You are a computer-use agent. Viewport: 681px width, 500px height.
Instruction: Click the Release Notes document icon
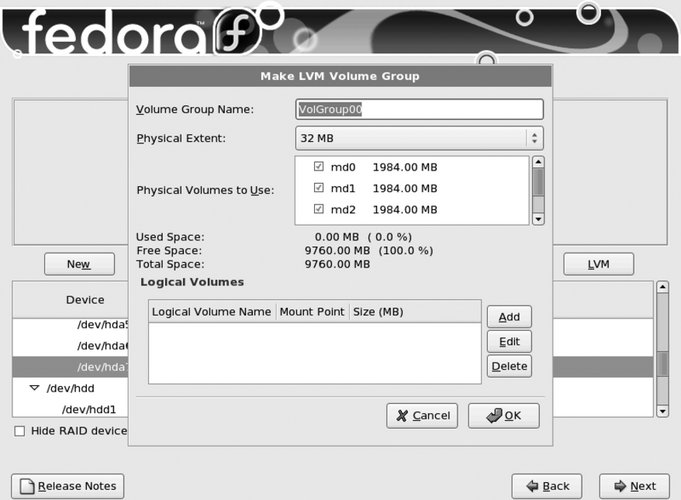tap(27, 486)
